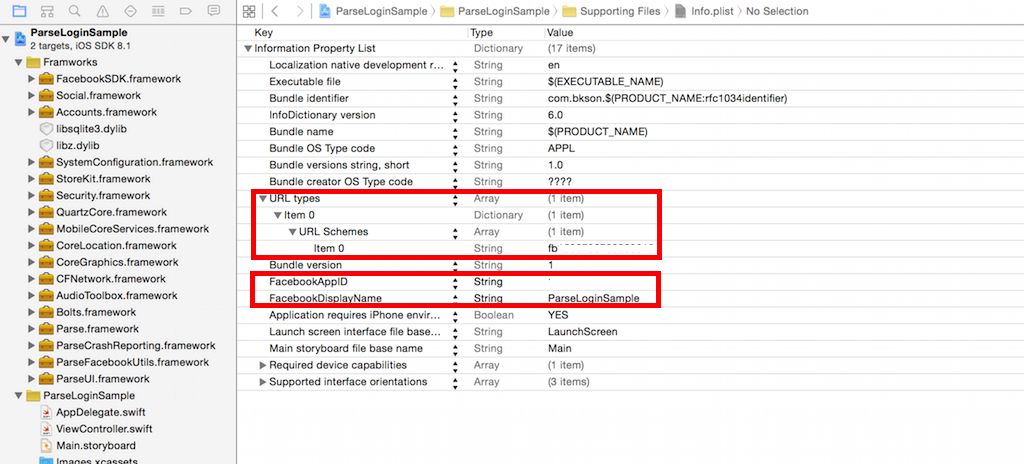Select the LaunchScreen value cell

pos(583,332)
